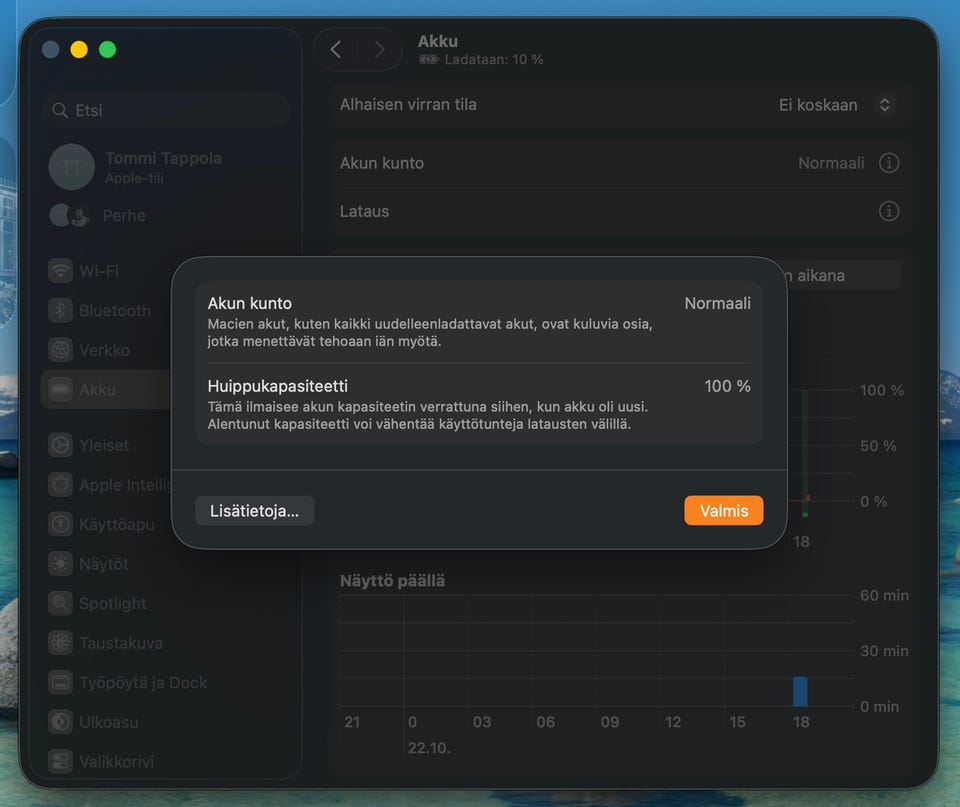
Task: Select the Apple Intelligence sidebar icon
Action: click(61, 485)
